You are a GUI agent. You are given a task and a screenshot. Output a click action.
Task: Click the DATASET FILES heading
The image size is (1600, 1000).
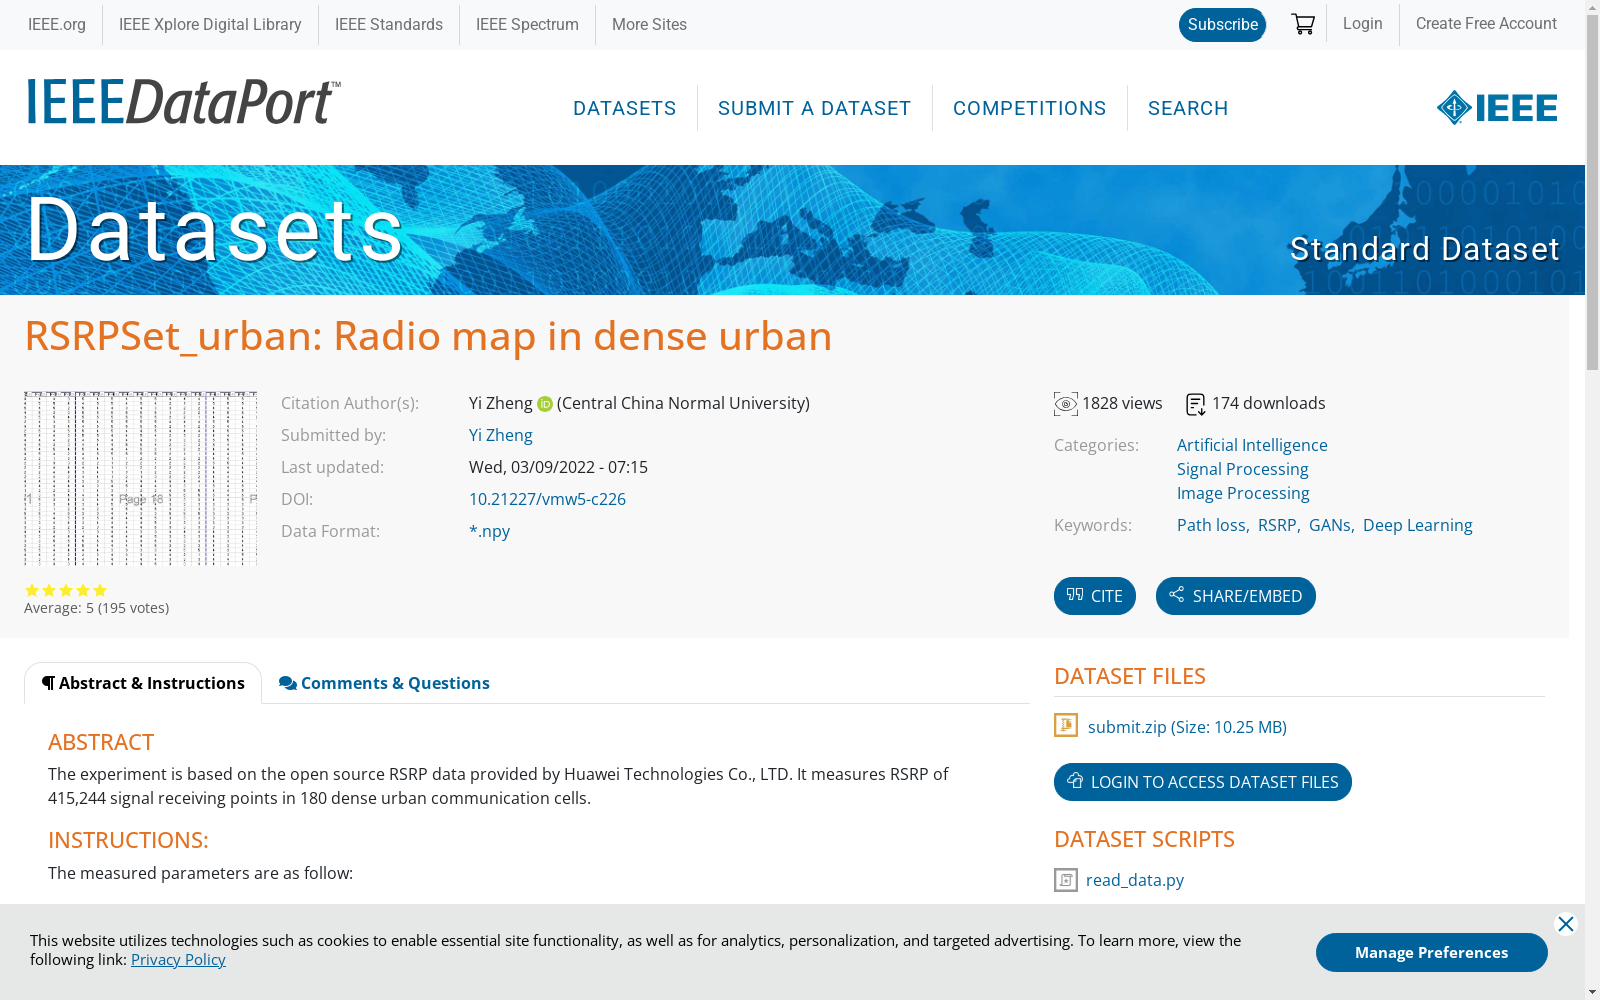[1130, 676]
